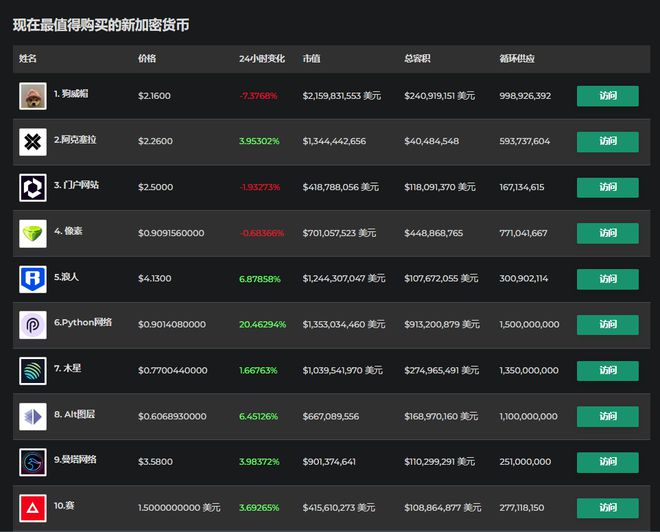Click the wavy-lines icon in row 7

[33, 371]
